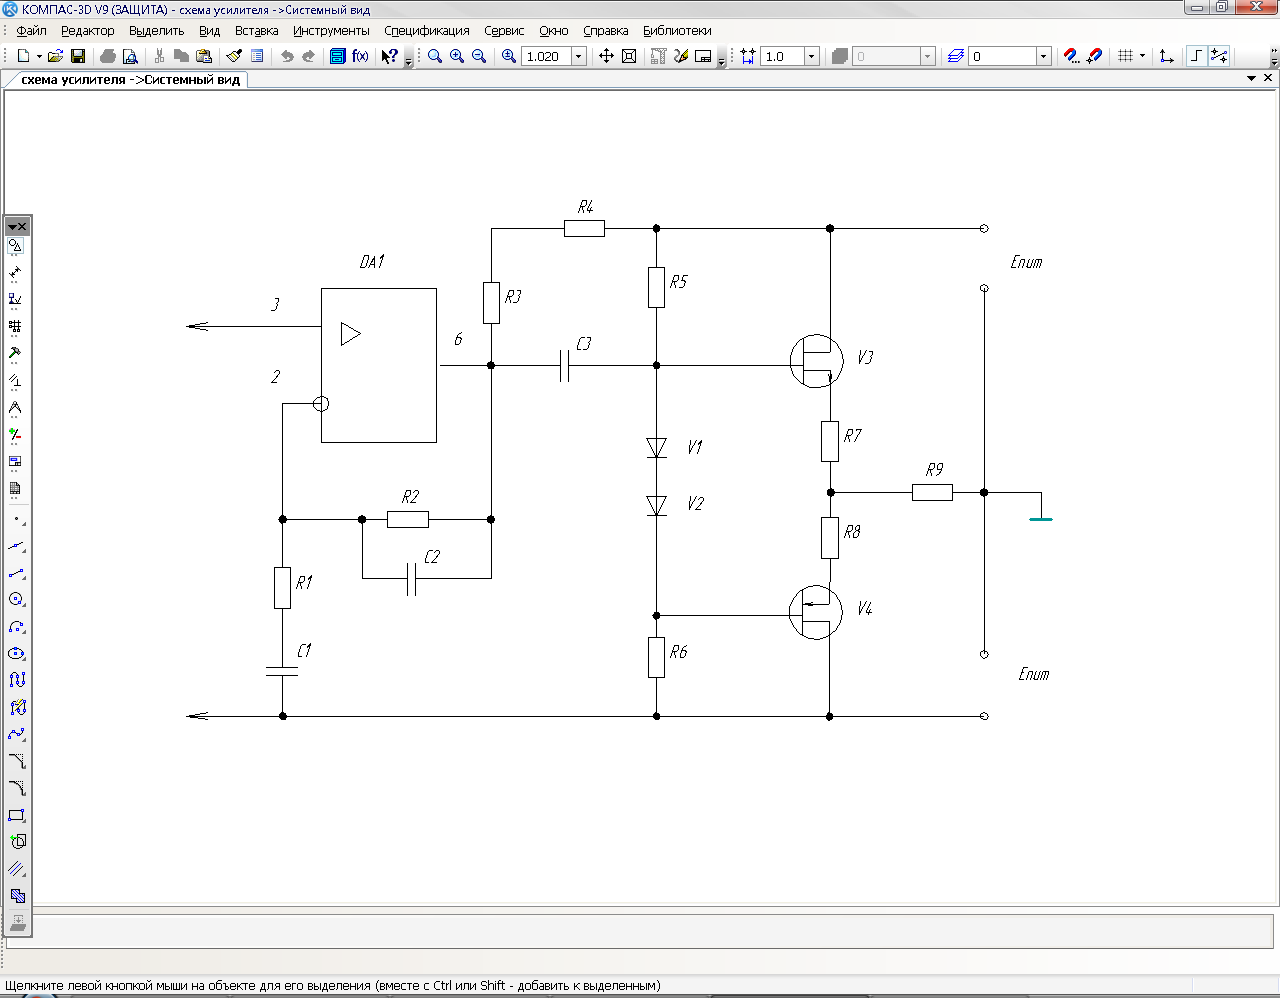The image size is (1280, 998).
Task: Select the circle drawing tool
Action: (x=16, y=600)
